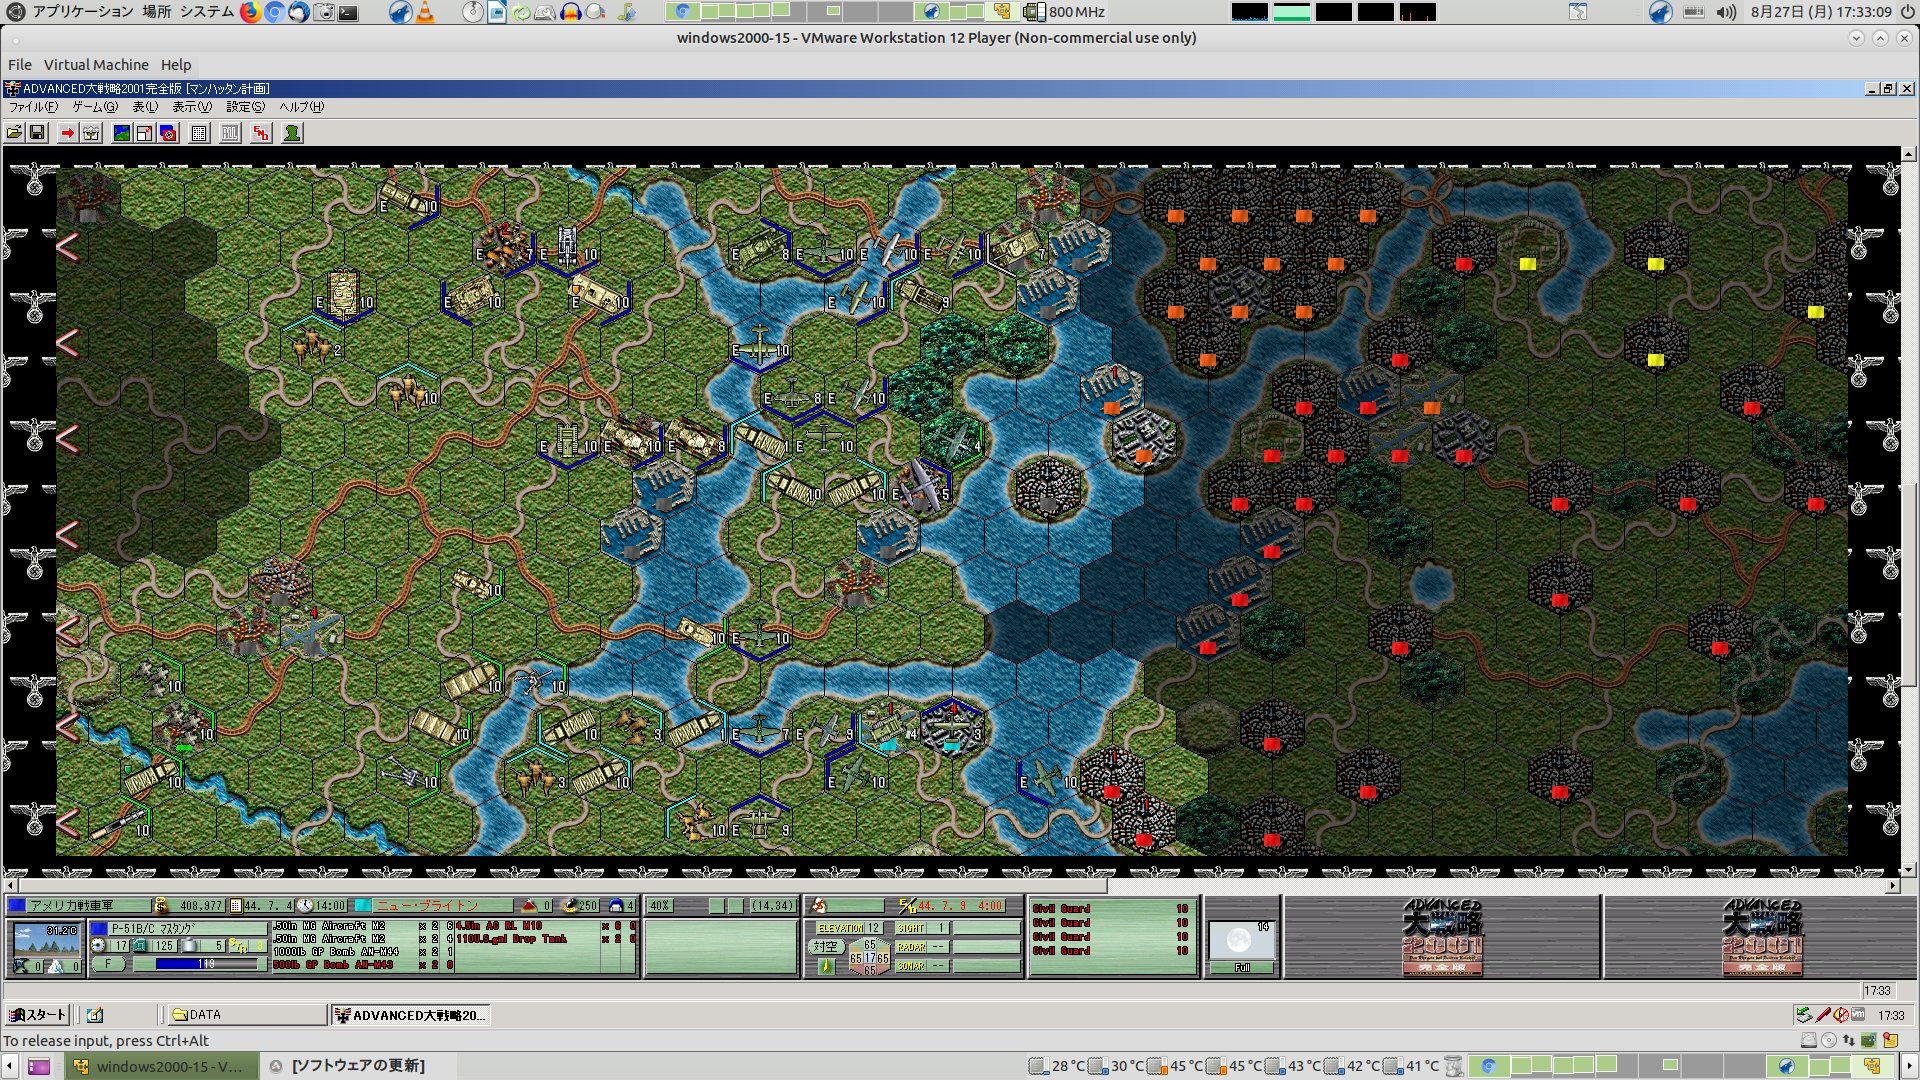The image size is (1920, 1080).
Task: Launch Chromium from the top panel
Action: coord(274,12)
